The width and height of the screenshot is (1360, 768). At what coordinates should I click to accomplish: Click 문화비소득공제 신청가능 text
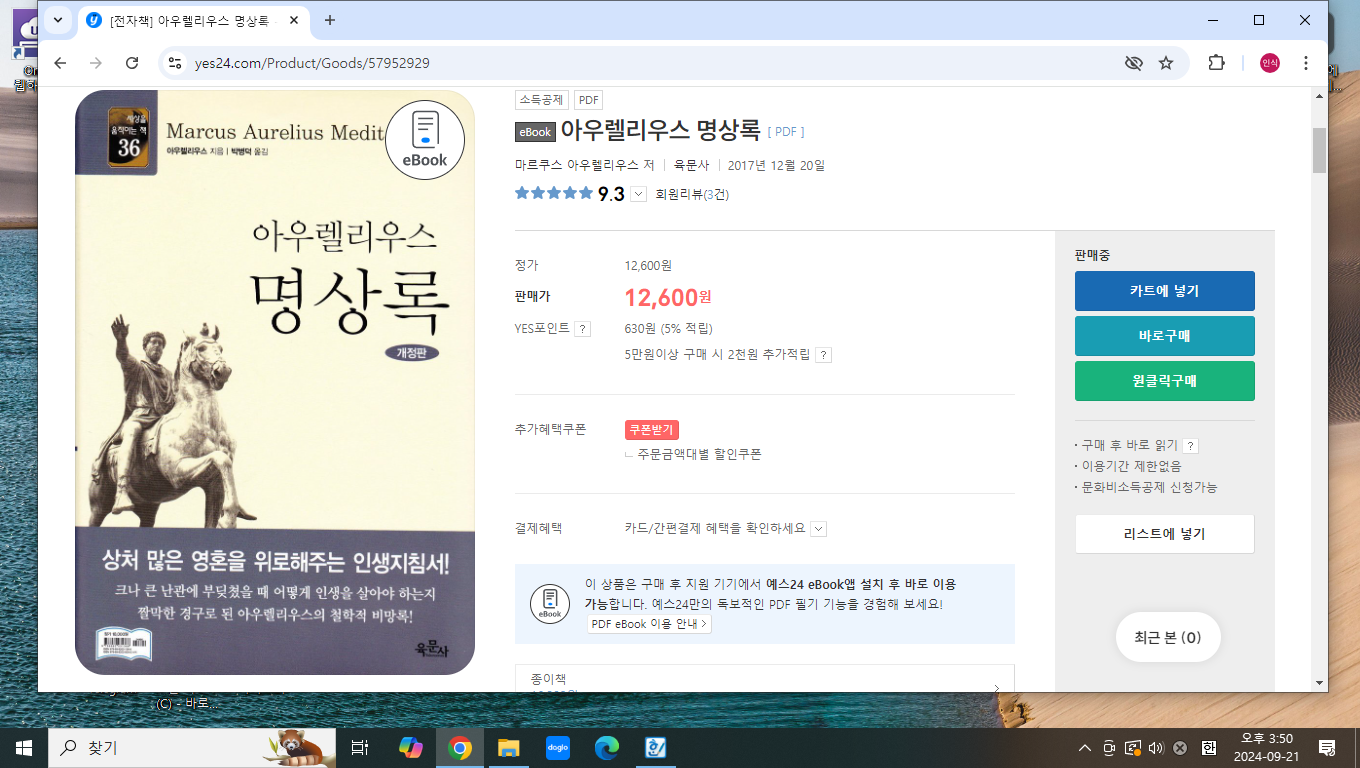[1149, 487]
